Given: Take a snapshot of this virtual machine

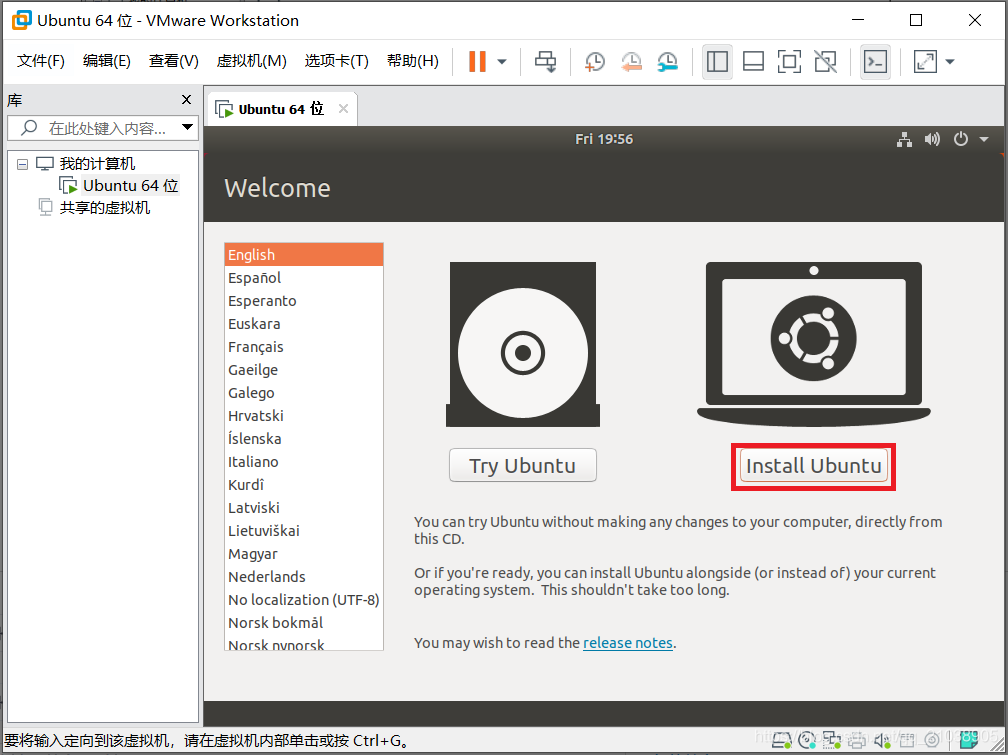Looking at the screenshot, I should click(595, 62).
